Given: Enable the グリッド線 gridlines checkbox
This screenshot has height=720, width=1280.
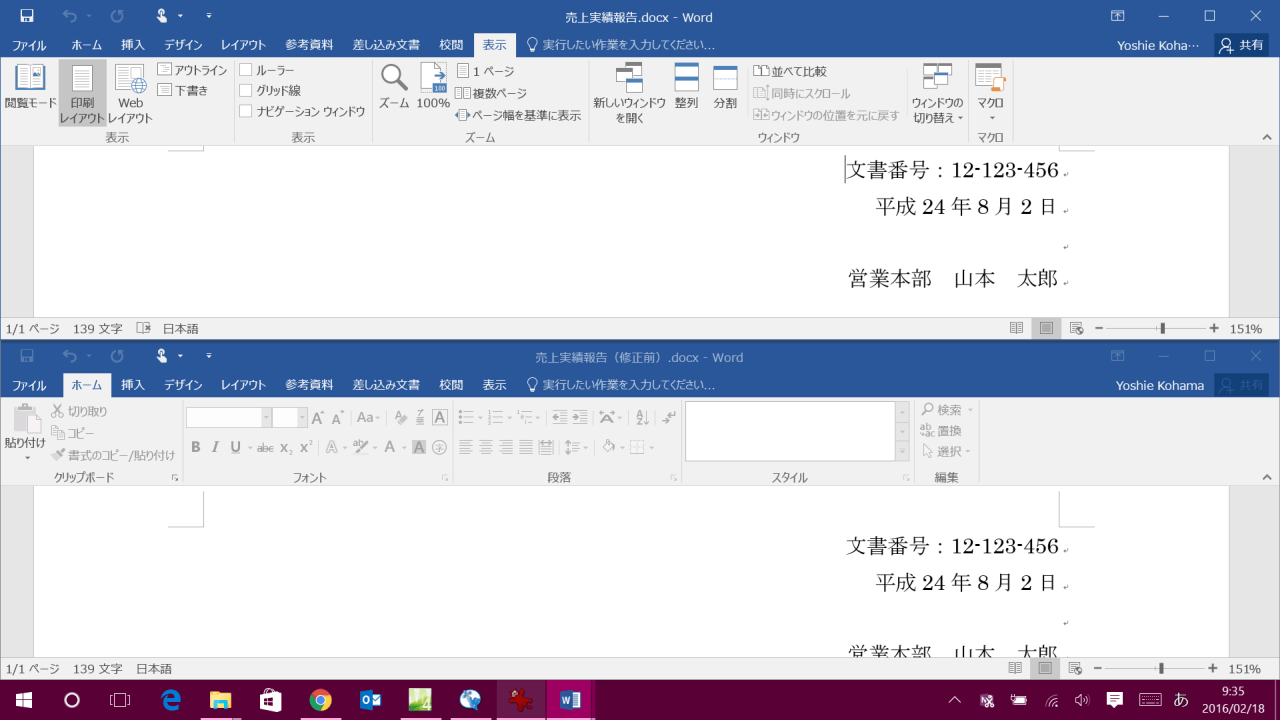Looking at the screenshot, I should (246, 90).
